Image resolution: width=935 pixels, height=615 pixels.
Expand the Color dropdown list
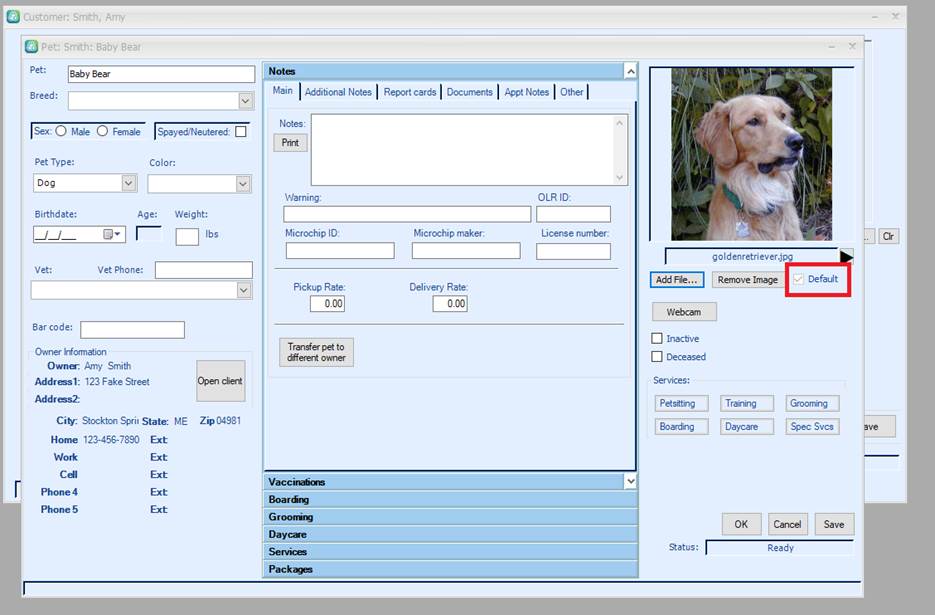point(242,184)
